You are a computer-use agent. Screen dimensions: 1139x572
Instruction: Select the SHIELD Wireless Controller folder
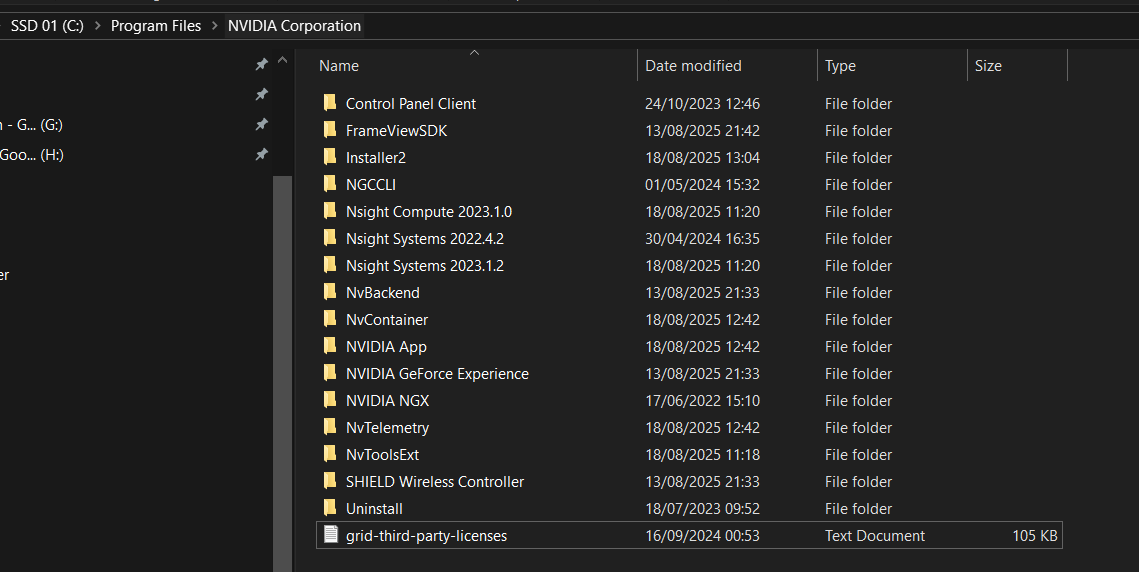point(434,482)
